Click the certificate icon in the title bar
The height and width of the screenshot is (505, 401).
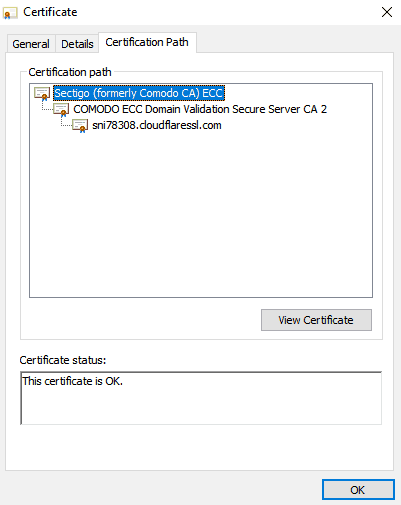10,13
